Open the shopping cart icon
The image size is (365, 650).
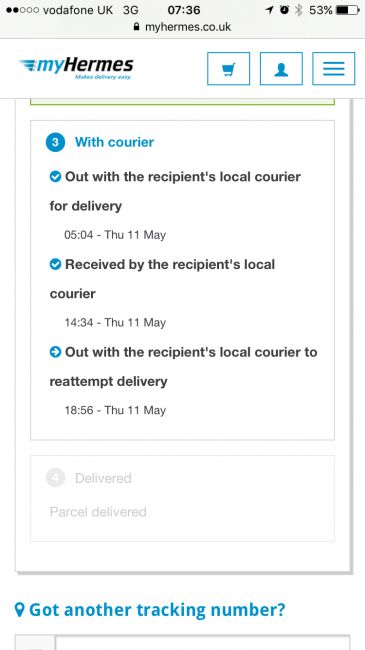coord(229,68)
